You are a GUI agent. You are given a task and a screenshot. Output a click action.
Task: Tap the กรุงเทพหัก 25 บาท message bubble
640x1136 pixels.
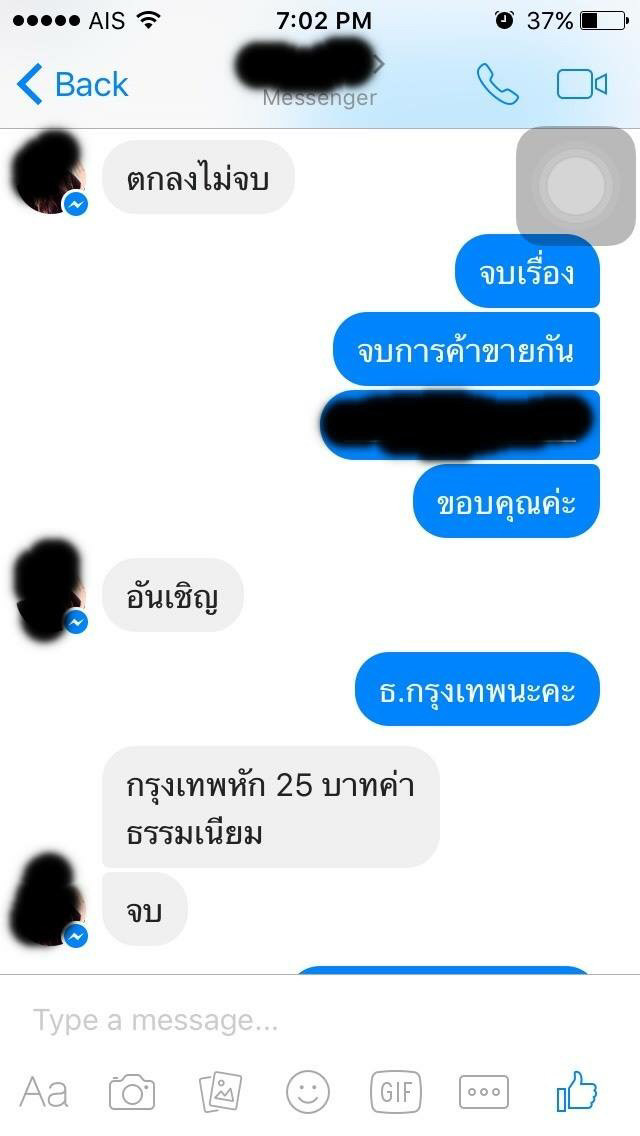[x=270, y=807]
